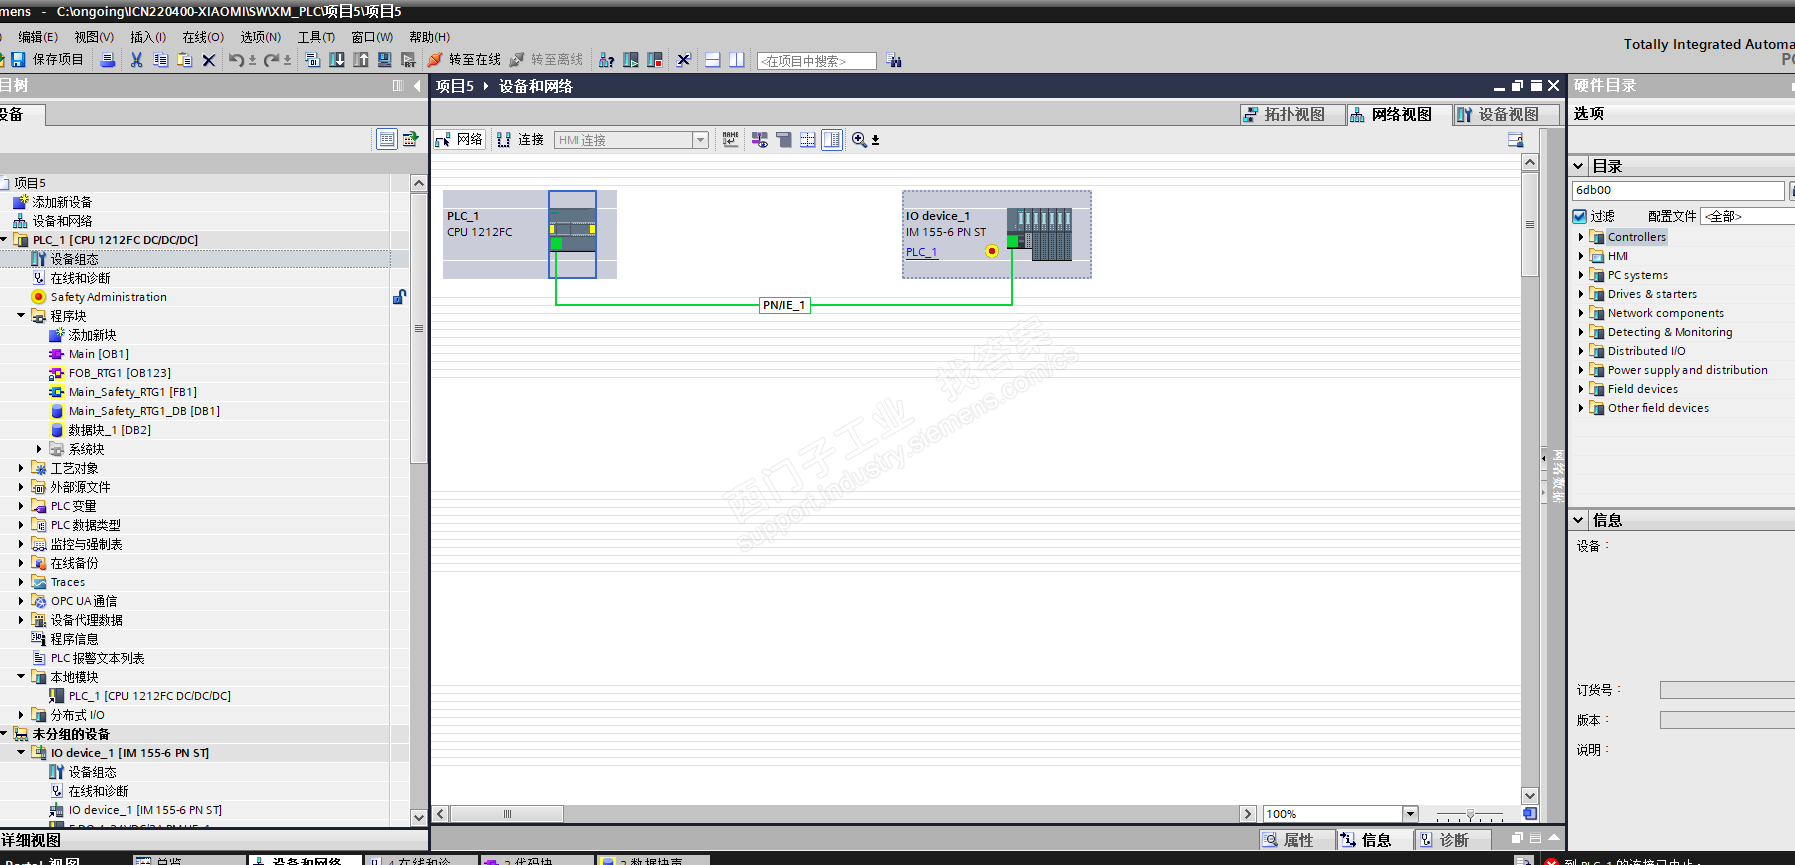The height and width of the screenshot is (865, 1795).
Task: Adjust the zoom slider in network view
Action: (1469, 814)
